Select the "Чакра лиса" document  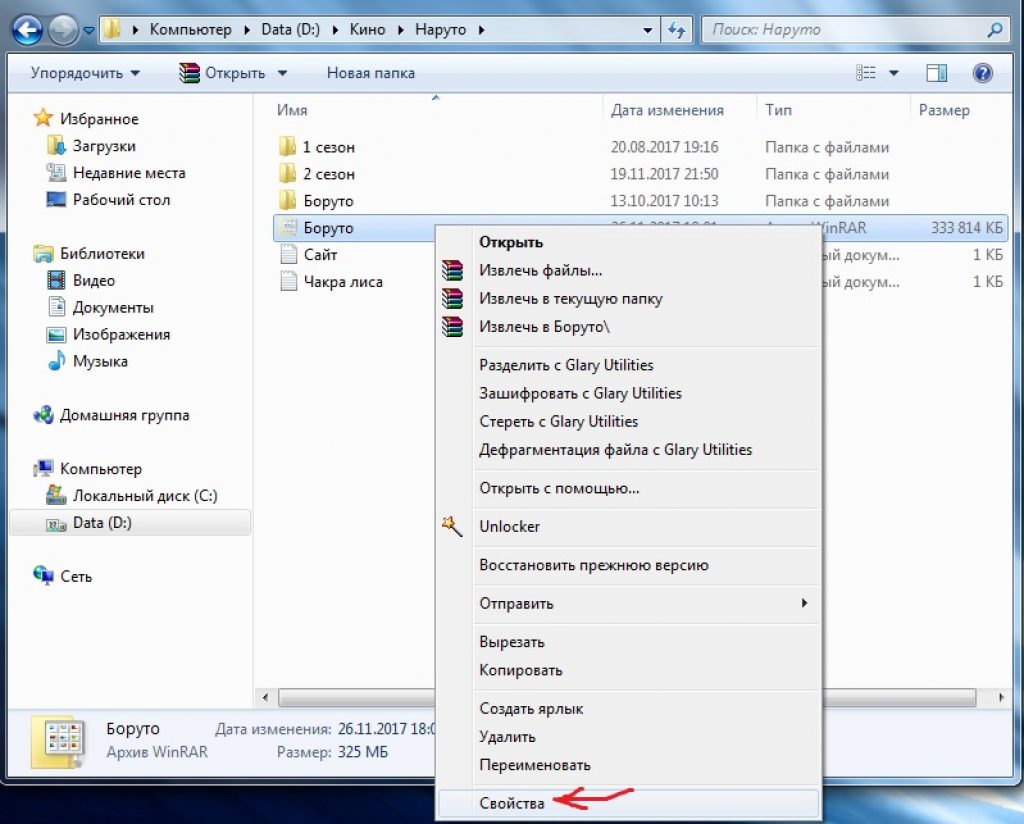click(331, 281)
